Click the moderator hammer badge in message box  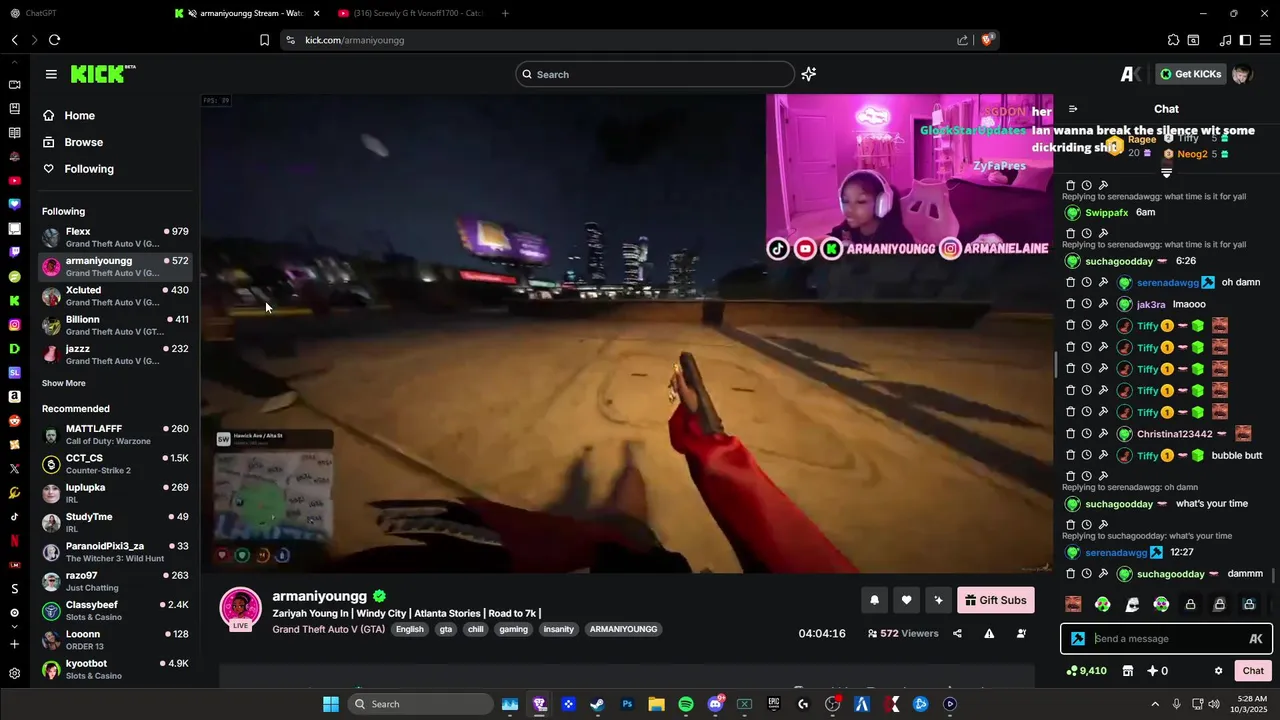click(x=1078, y=639)
